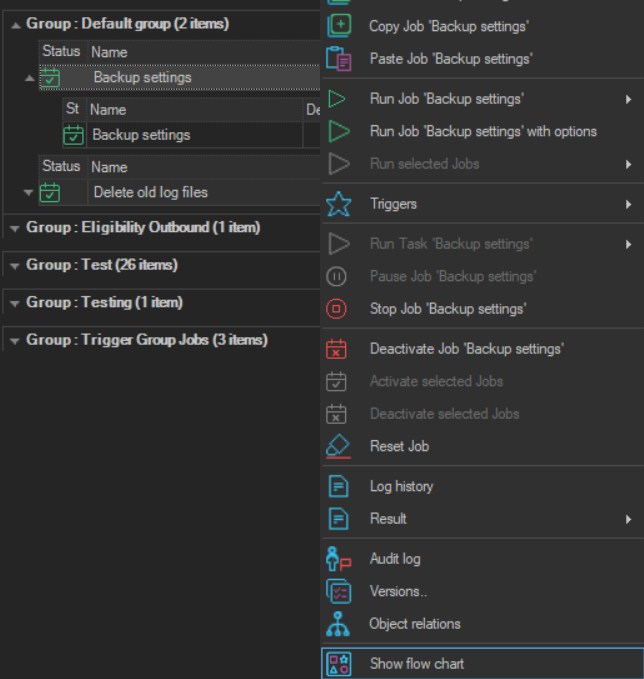Choose Paste Job 'Backup settings'

[450, 59]
